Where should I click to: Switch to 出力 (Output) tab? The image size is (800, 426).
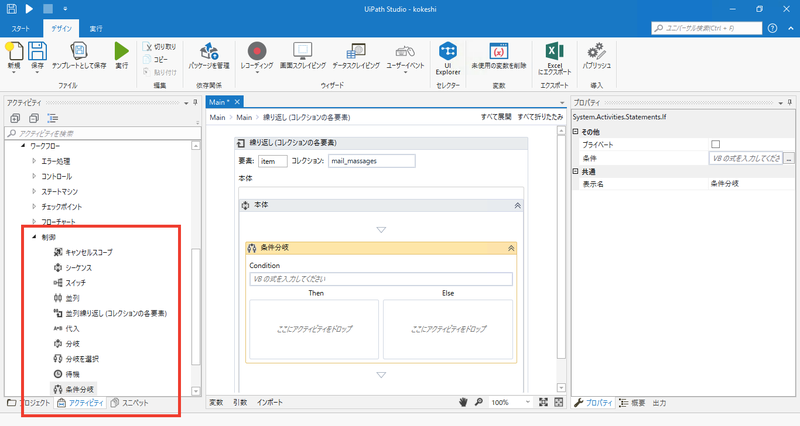pyautogui.click(x=659, y=403)
